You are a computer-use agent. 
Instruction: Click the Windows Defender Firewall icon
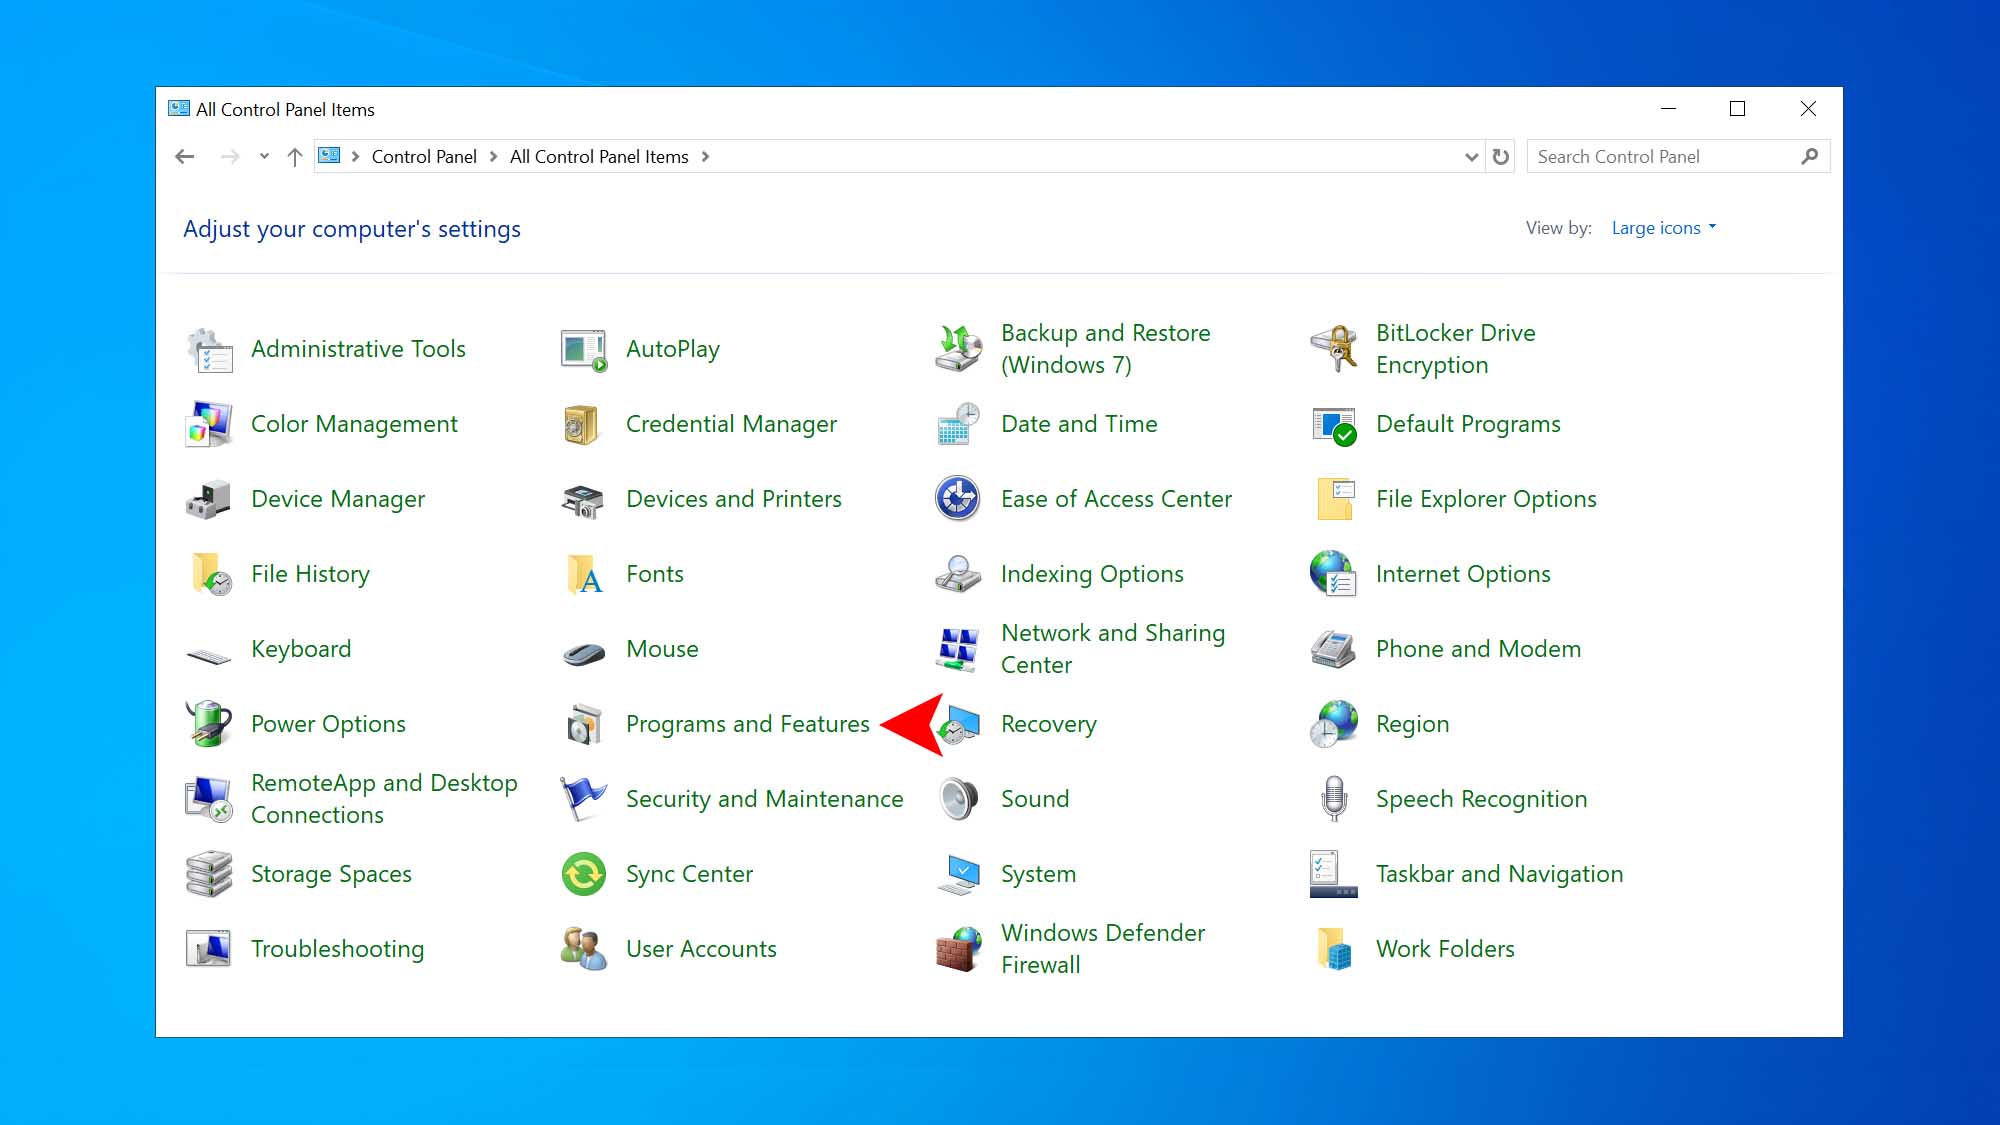959,949
